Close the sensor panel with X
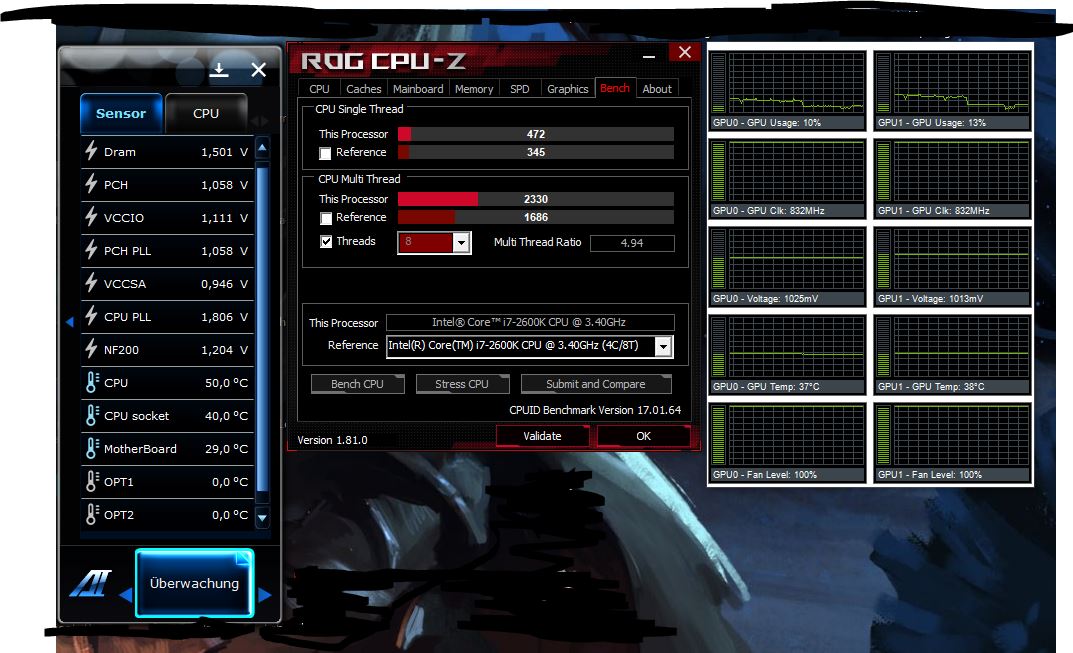The width and height of the screenshot is (1073, 653). coord(258,69)
